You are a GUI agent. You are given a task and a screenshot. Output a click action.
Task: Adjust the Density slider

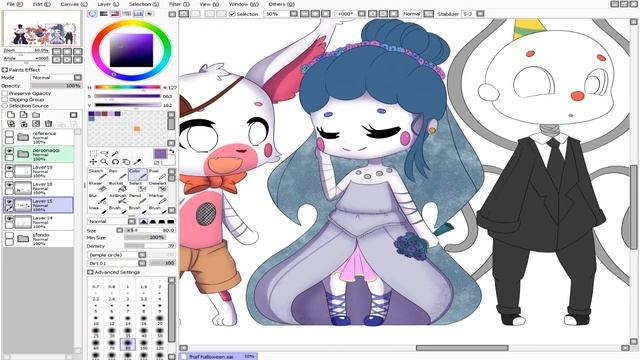click(150, 246)
